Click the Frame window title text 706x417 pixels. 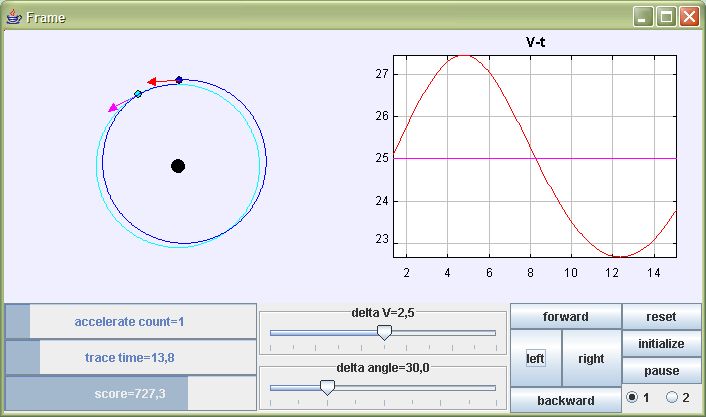click(46, 18)
